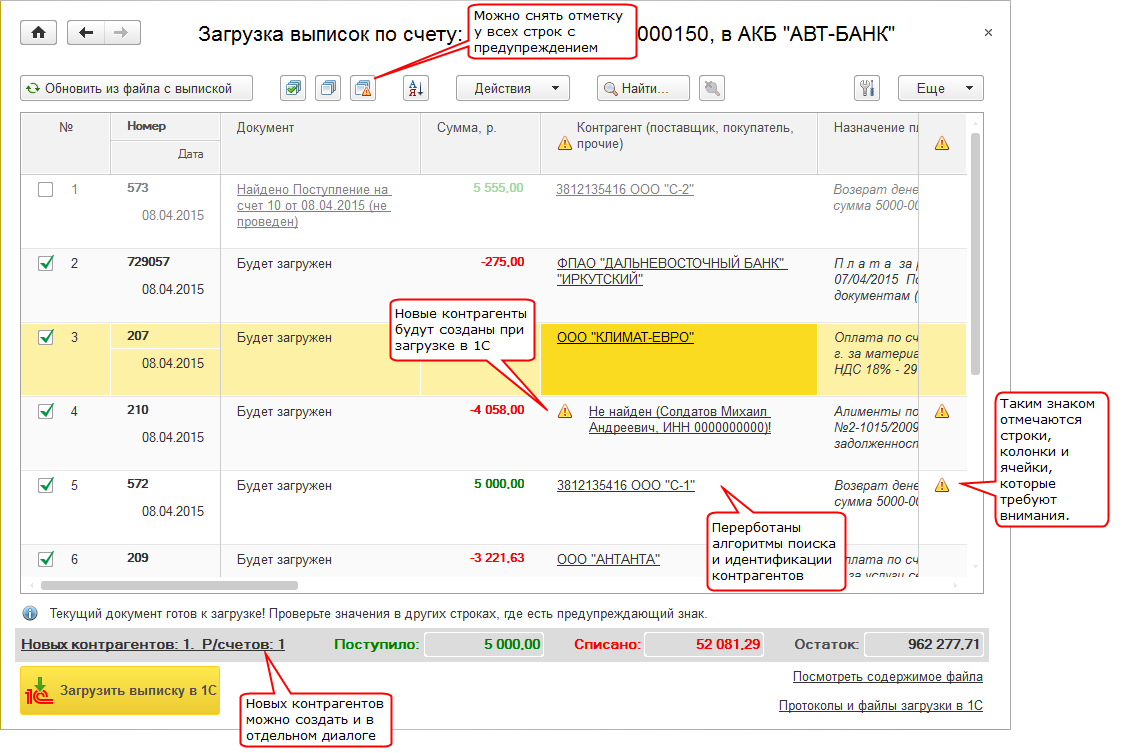Close the Загрузка выписок window

point(988,32)
